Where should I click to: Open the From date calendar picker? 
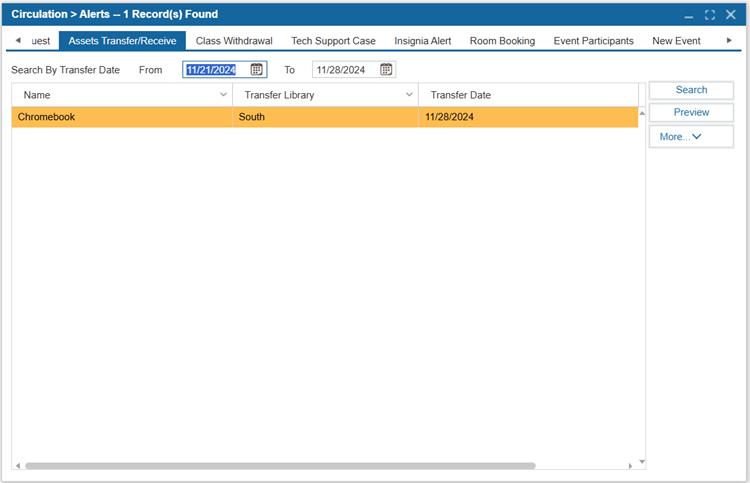(256, 69)
